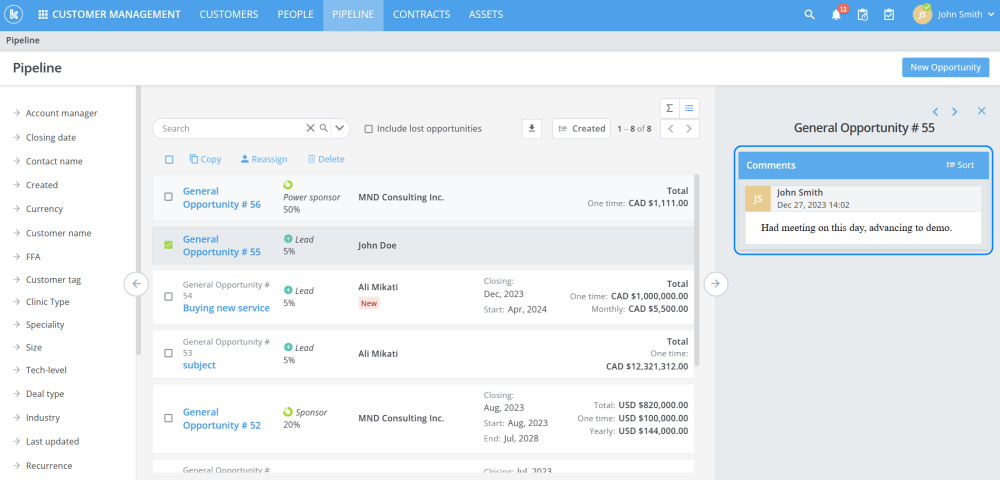The width and height of the screenshot is (1000, 480).
Task: Click the New Opportunity button
Action: coord(945,68)
